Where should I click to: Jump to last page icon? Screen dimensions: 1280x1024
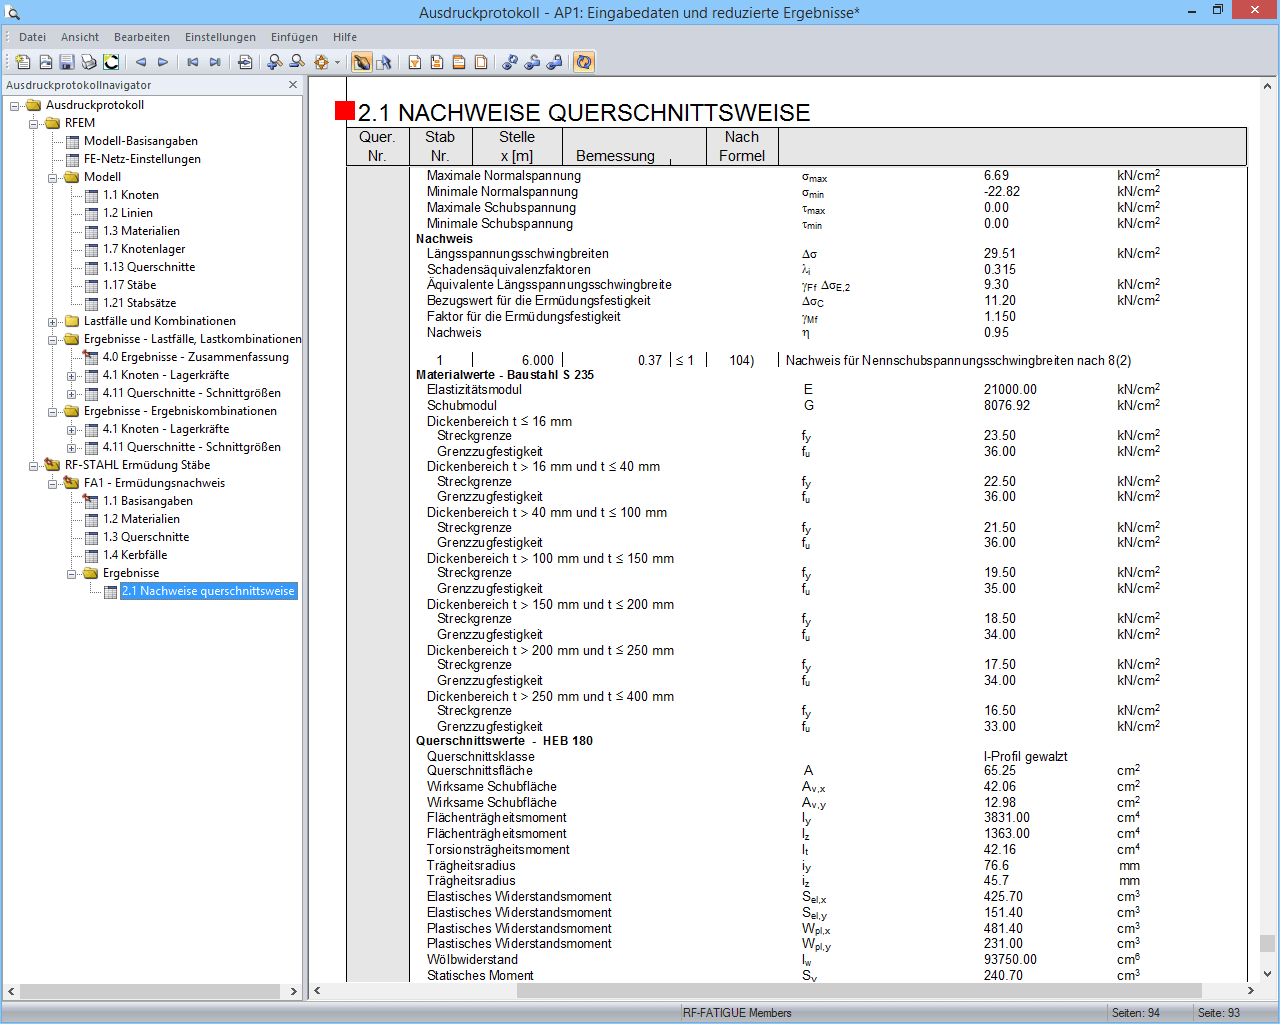coord(215,62)
